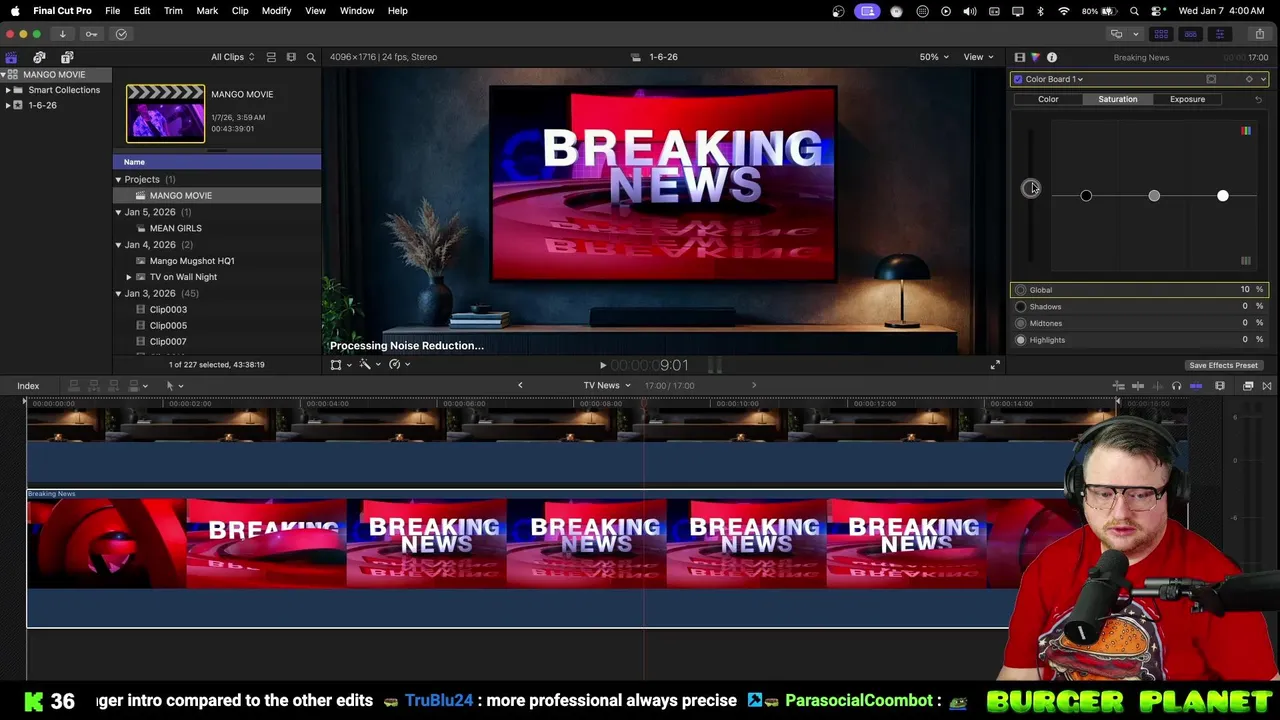Screen dimensions: 1280x720
Task: Open the timeline Index button
Action: coord(28,386)
